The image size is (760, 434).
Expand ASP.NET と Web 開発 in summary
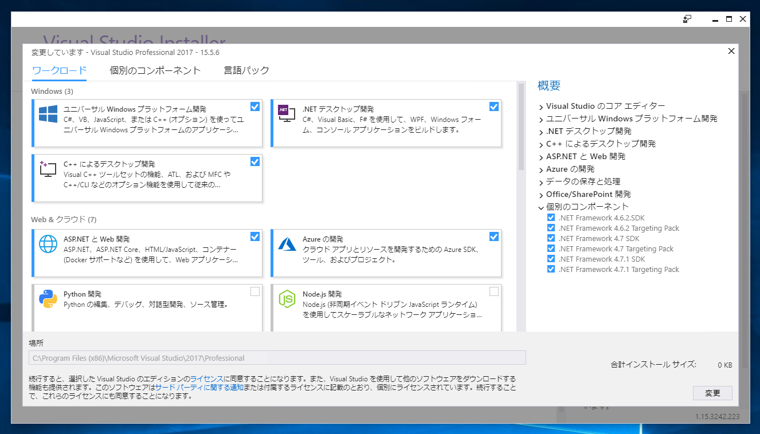click(x=541, y=157)
